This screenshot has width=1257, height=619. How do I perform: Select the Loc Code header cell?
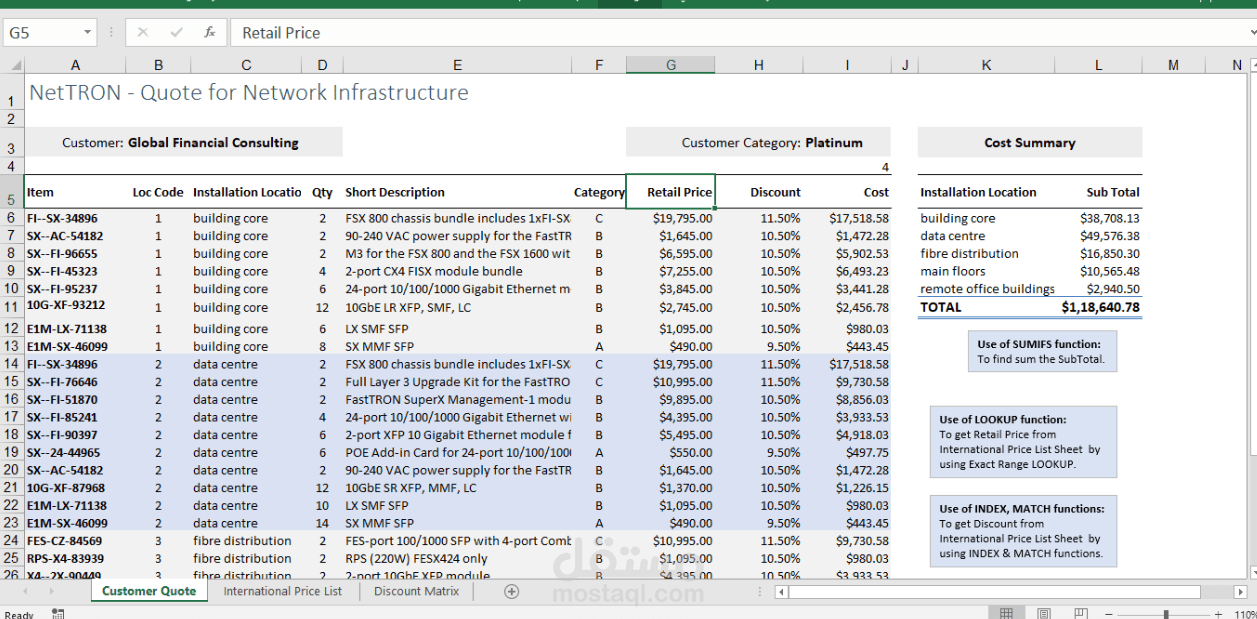click(158, 192)
